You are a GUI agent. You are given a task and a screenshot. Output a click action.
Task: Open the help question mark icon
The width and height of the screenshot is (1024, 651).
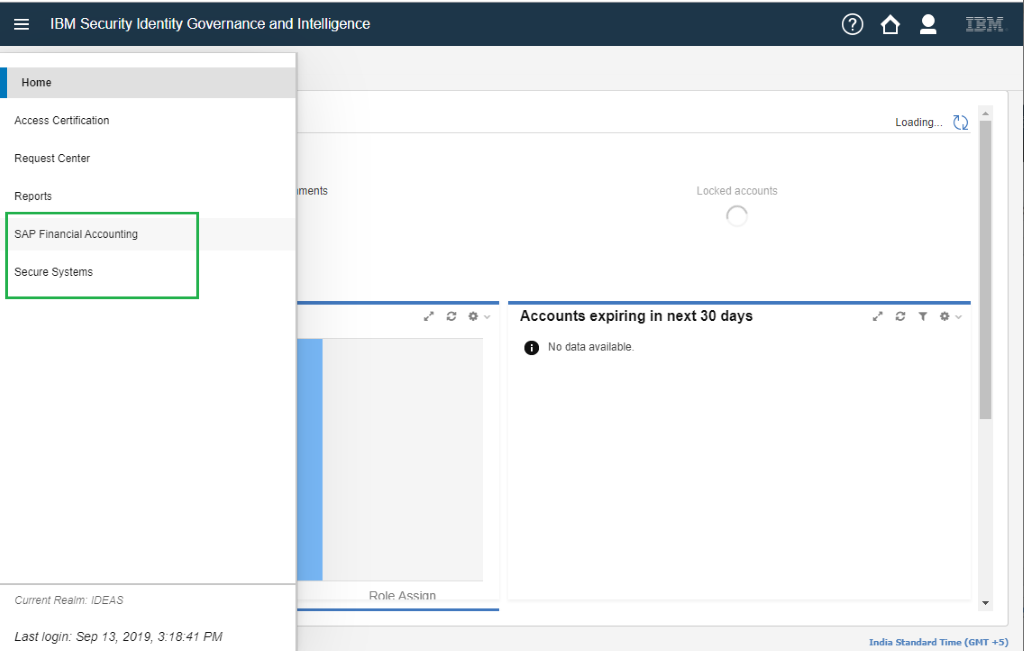852,24
